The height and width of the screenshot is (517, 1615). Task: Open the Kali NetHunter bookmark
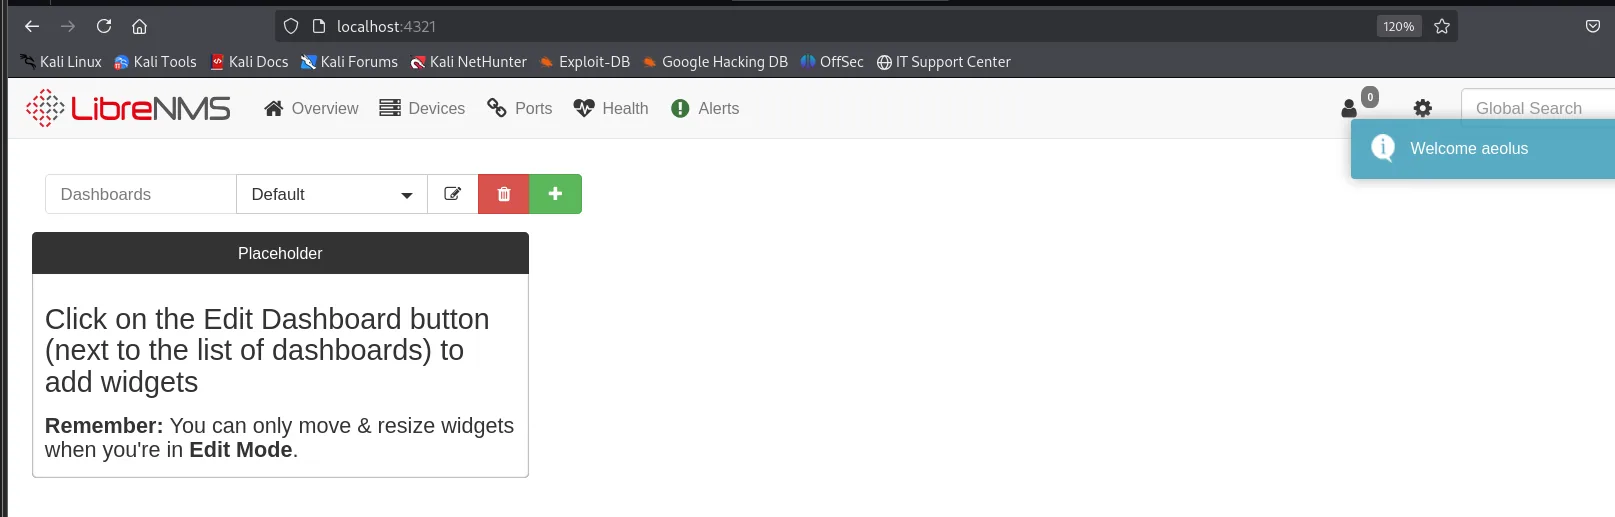tap(468, 62)
